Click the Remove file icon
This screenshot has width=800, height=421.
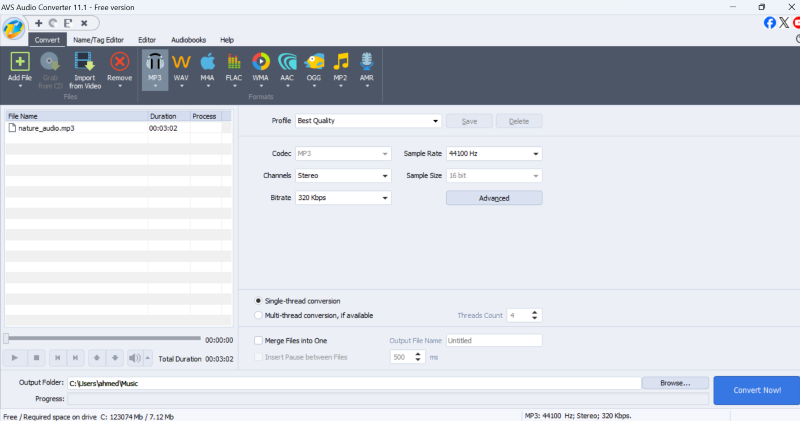click(x=119, y=63)
